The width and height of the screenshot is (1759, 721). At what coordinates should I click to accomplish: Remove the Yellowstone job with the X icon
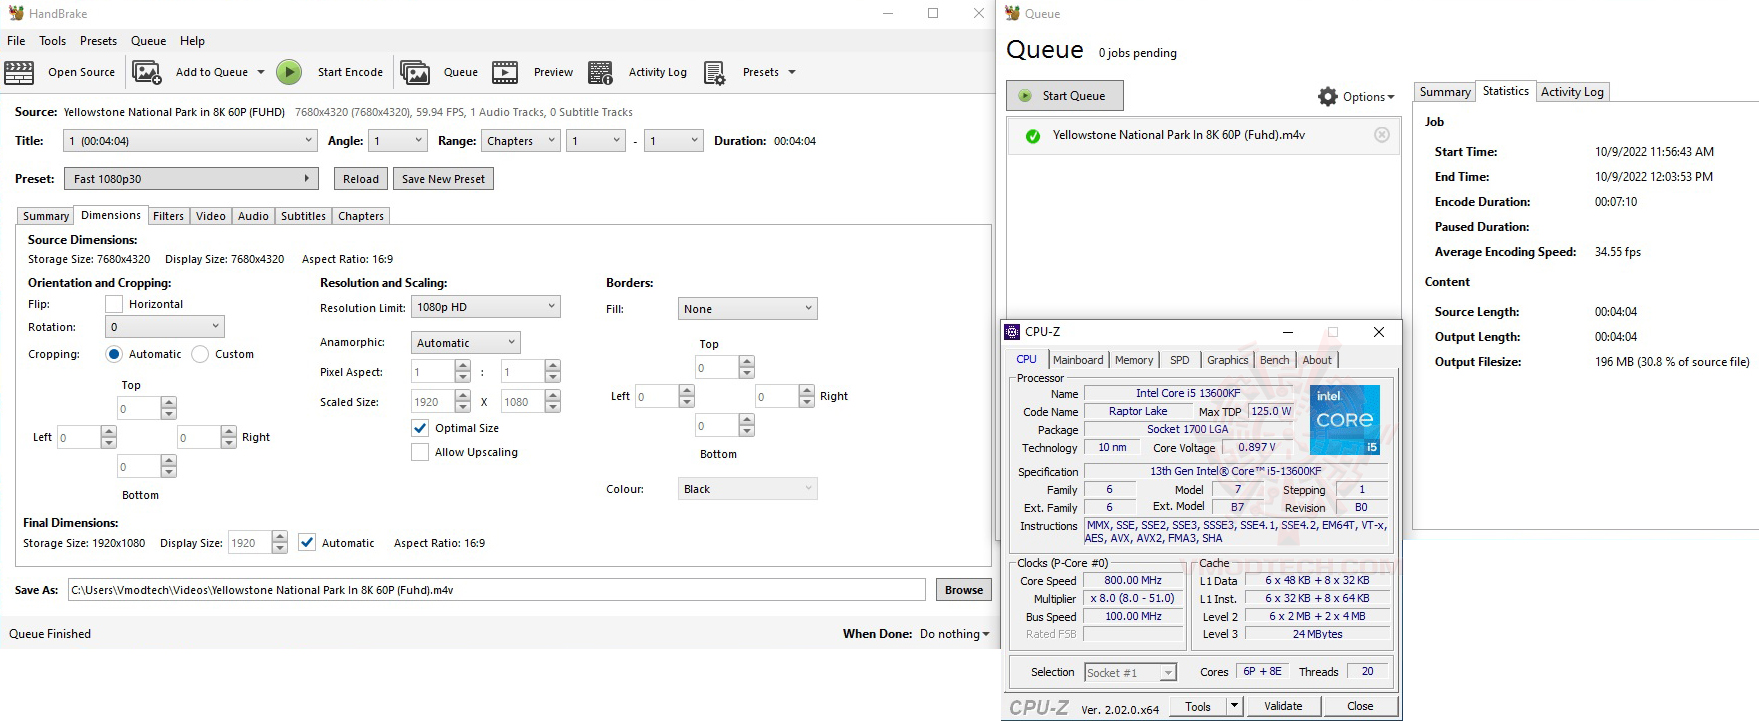click(x=1382, y=135)
